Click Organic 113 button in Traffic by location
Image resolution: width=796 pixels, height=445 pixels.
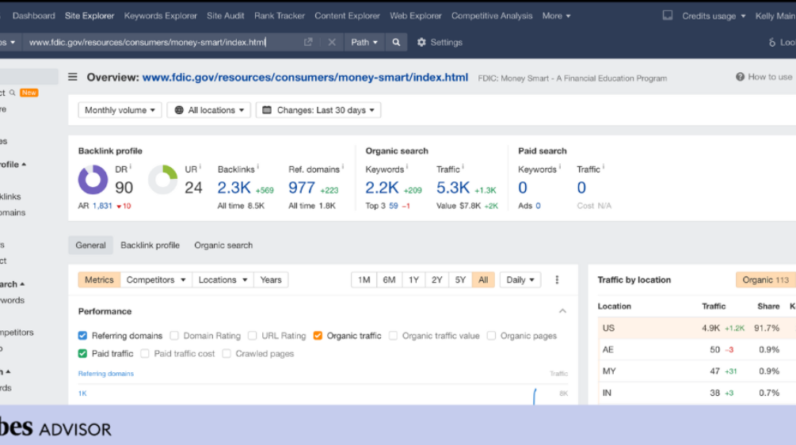[x=766, y=280]
